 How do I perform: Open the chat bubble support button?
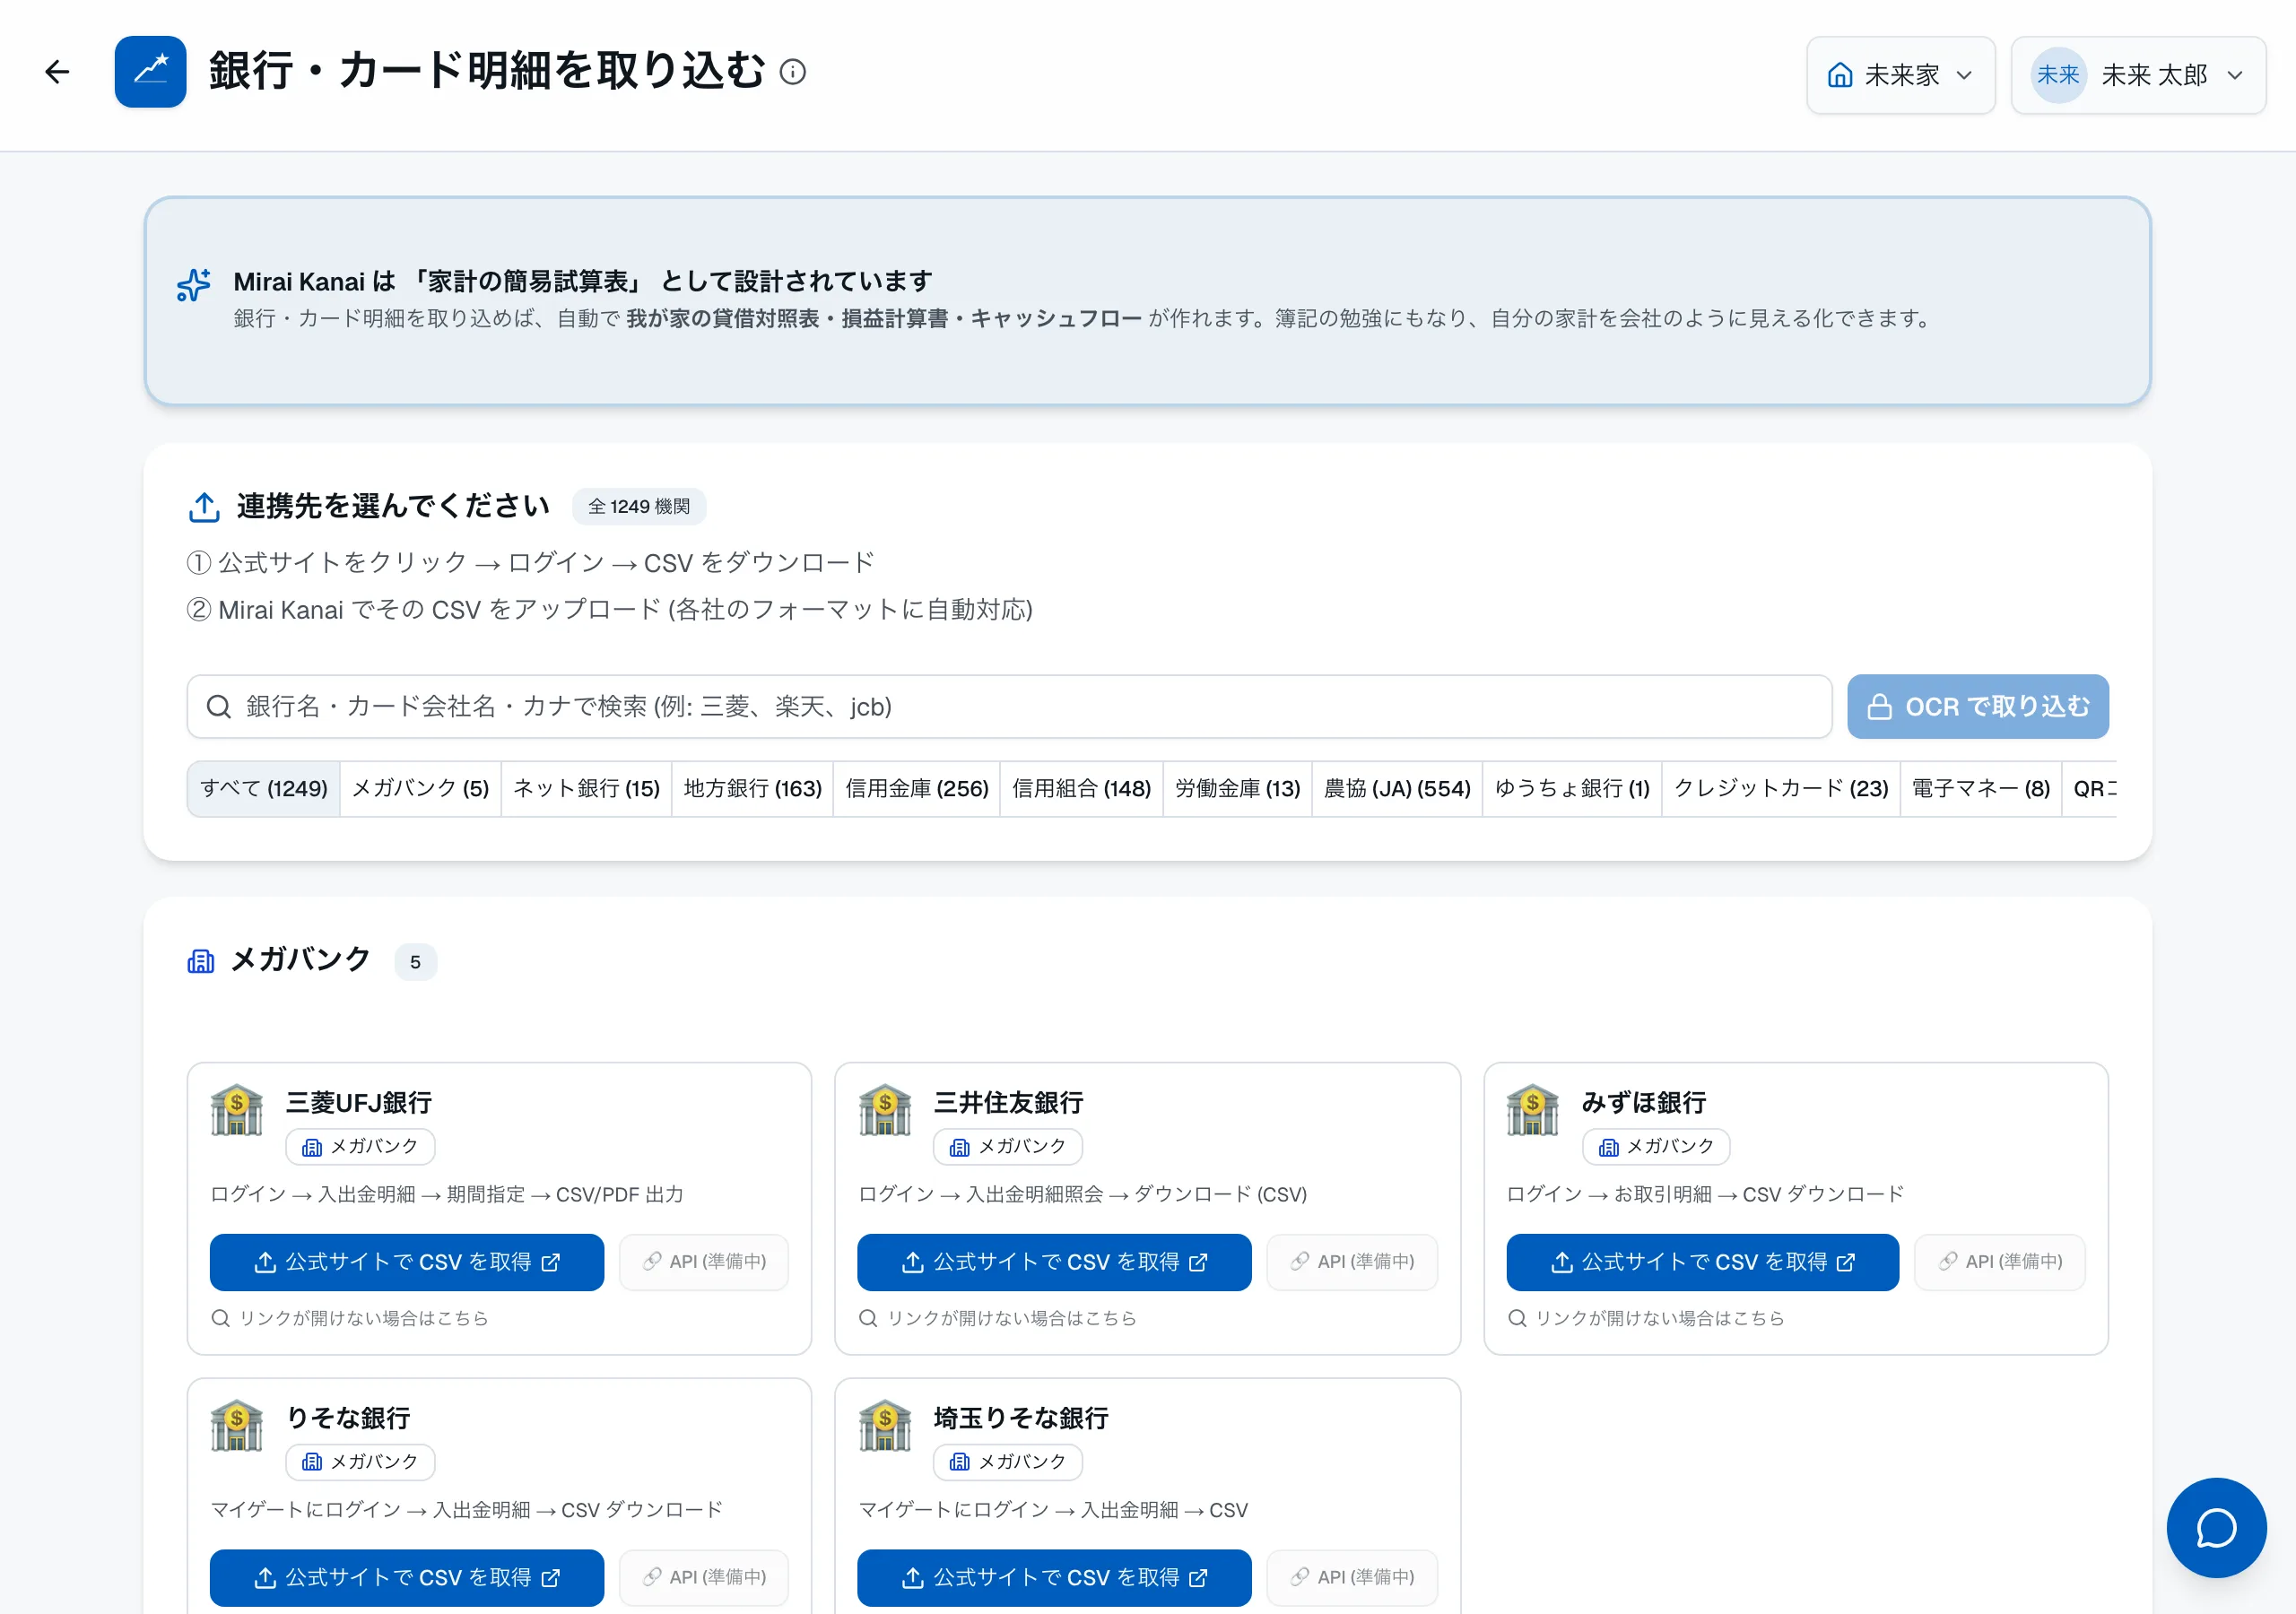pos(2216,1527)
